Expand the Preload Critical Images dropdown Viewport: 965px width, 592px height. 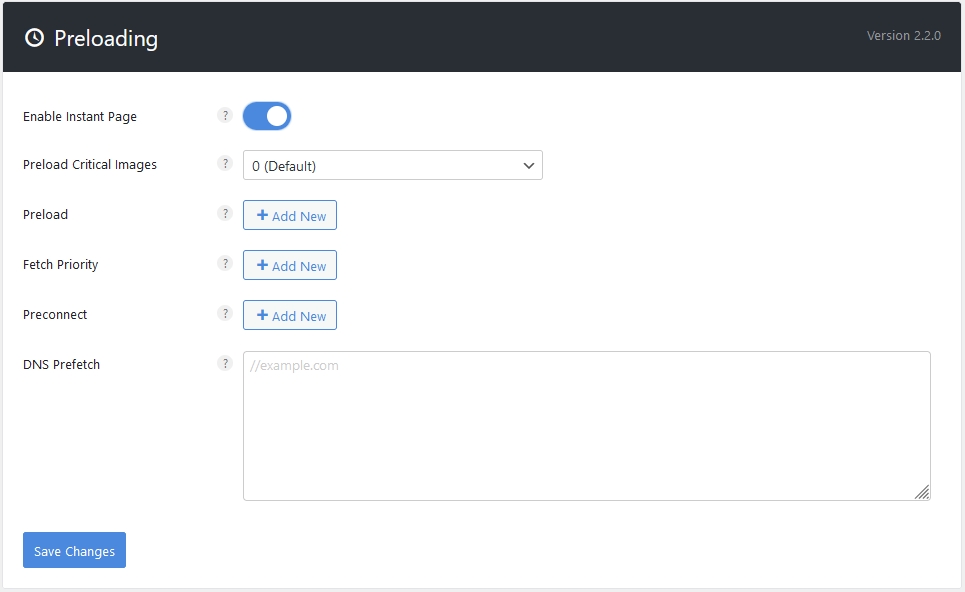coord(392,166)
